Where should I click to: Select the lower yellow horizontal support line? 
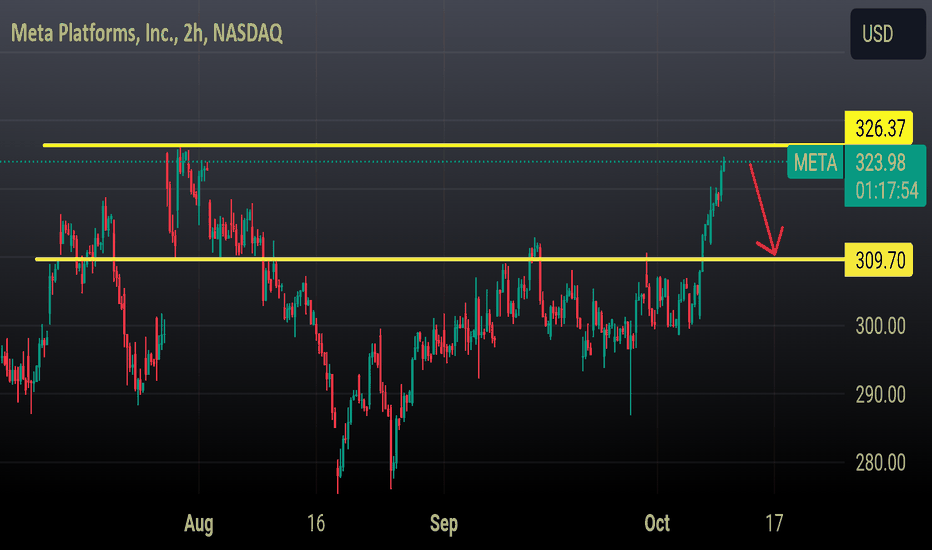point(440,259)
